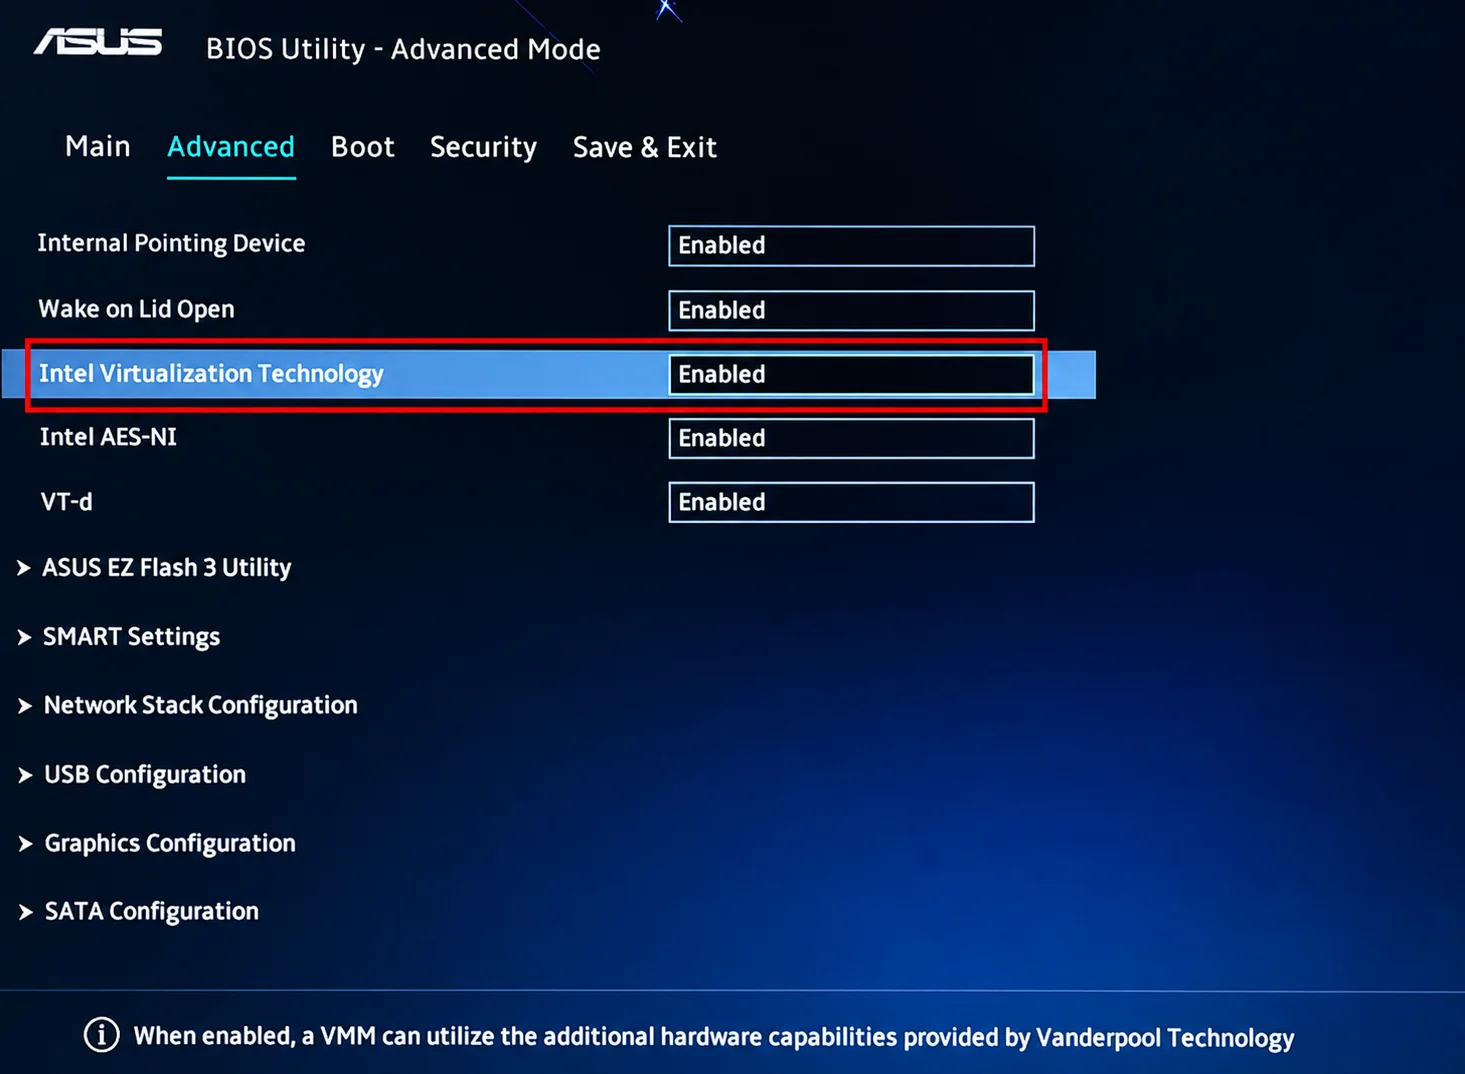The height and width of the screenshot is (1074, 1465).
Task: Select the Intel Virtualization Technology label
Action: tap(211, 374)
